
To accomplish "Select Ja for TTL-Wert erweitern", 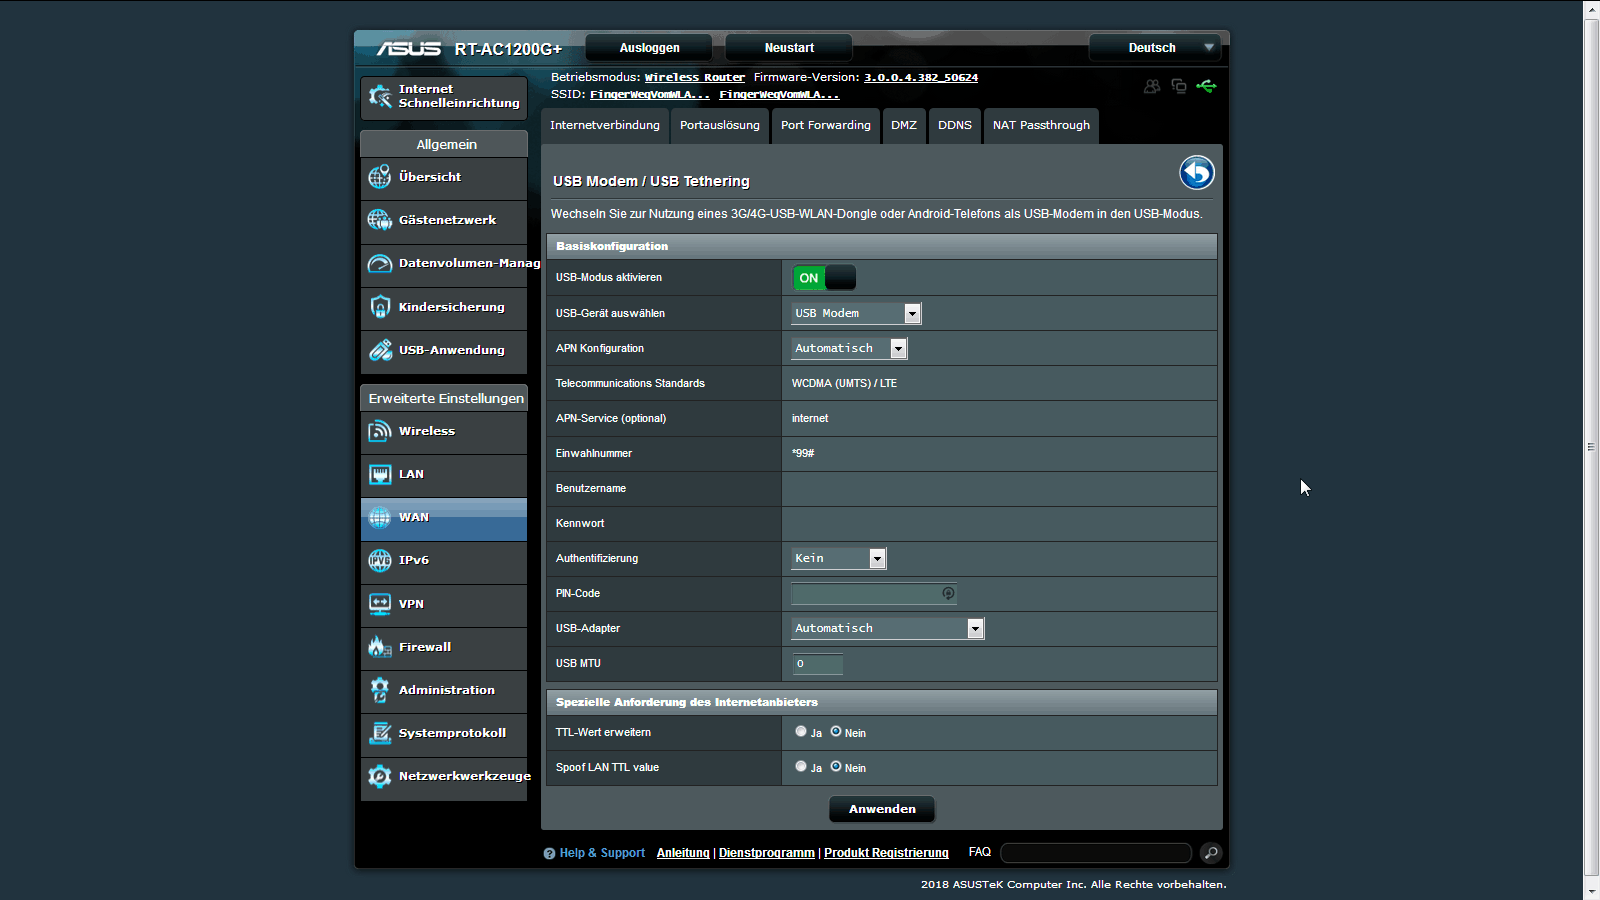I will (801, 732).
